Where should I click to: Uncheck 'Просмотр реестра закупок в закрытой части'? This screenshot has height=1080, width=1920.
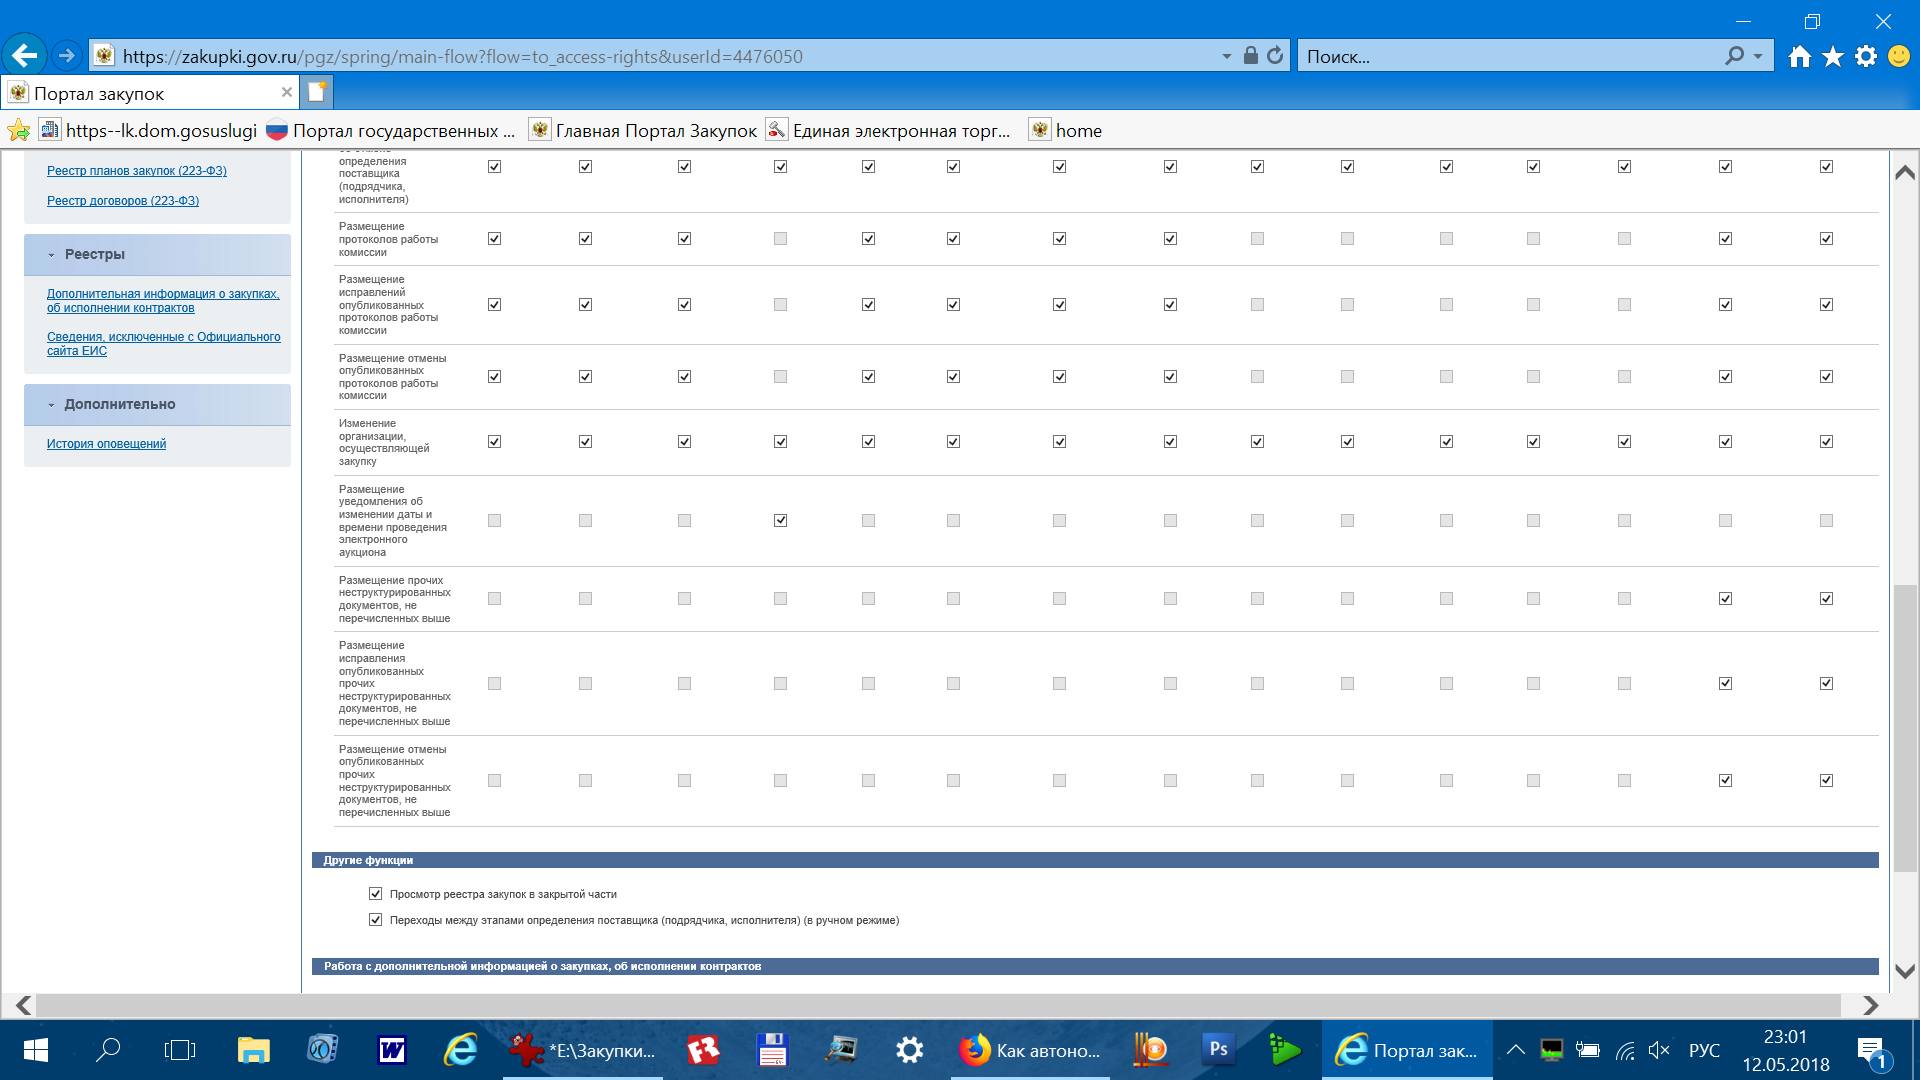tap(376, 894)
